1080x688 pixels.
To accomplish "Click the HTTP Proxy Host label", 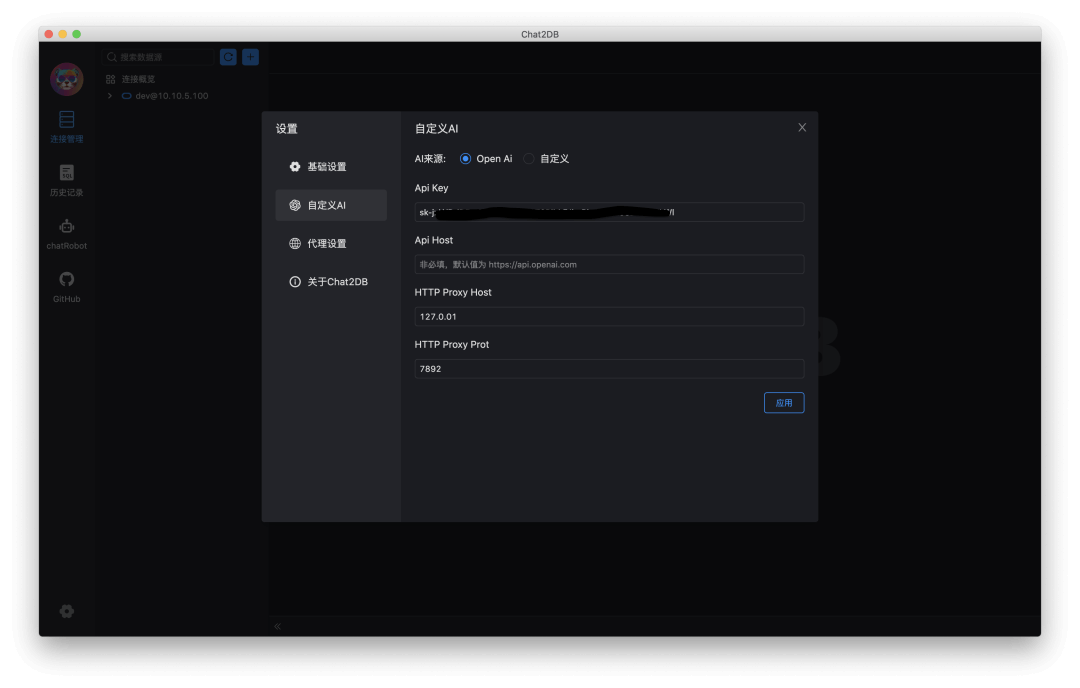I will [453, 293].
